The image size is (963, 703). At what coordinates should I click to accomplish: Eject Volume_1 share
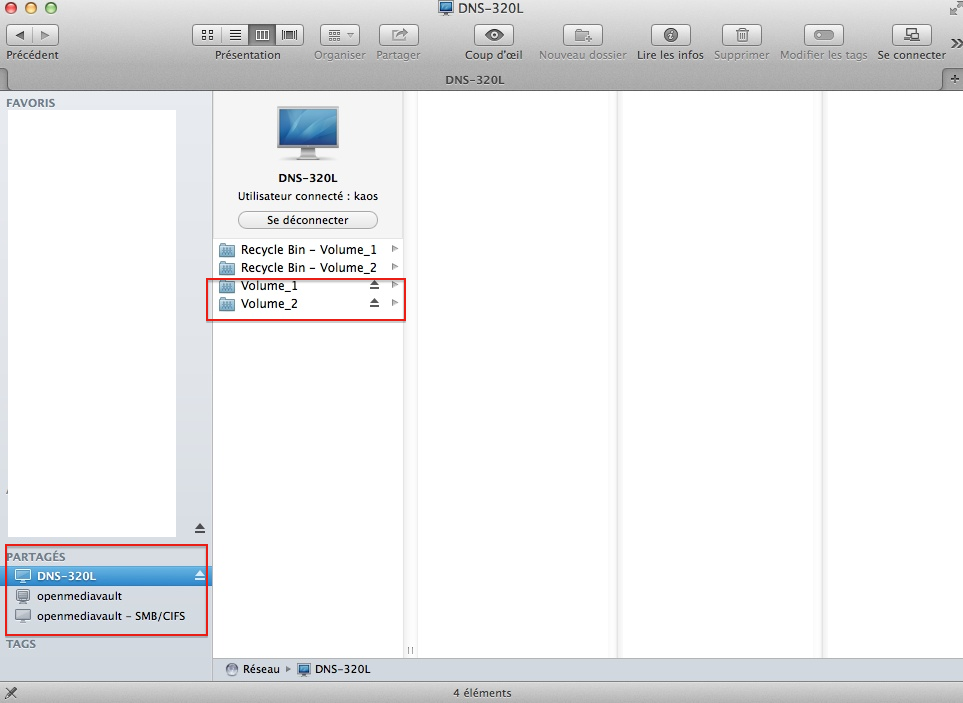click(x=375, y=286)
